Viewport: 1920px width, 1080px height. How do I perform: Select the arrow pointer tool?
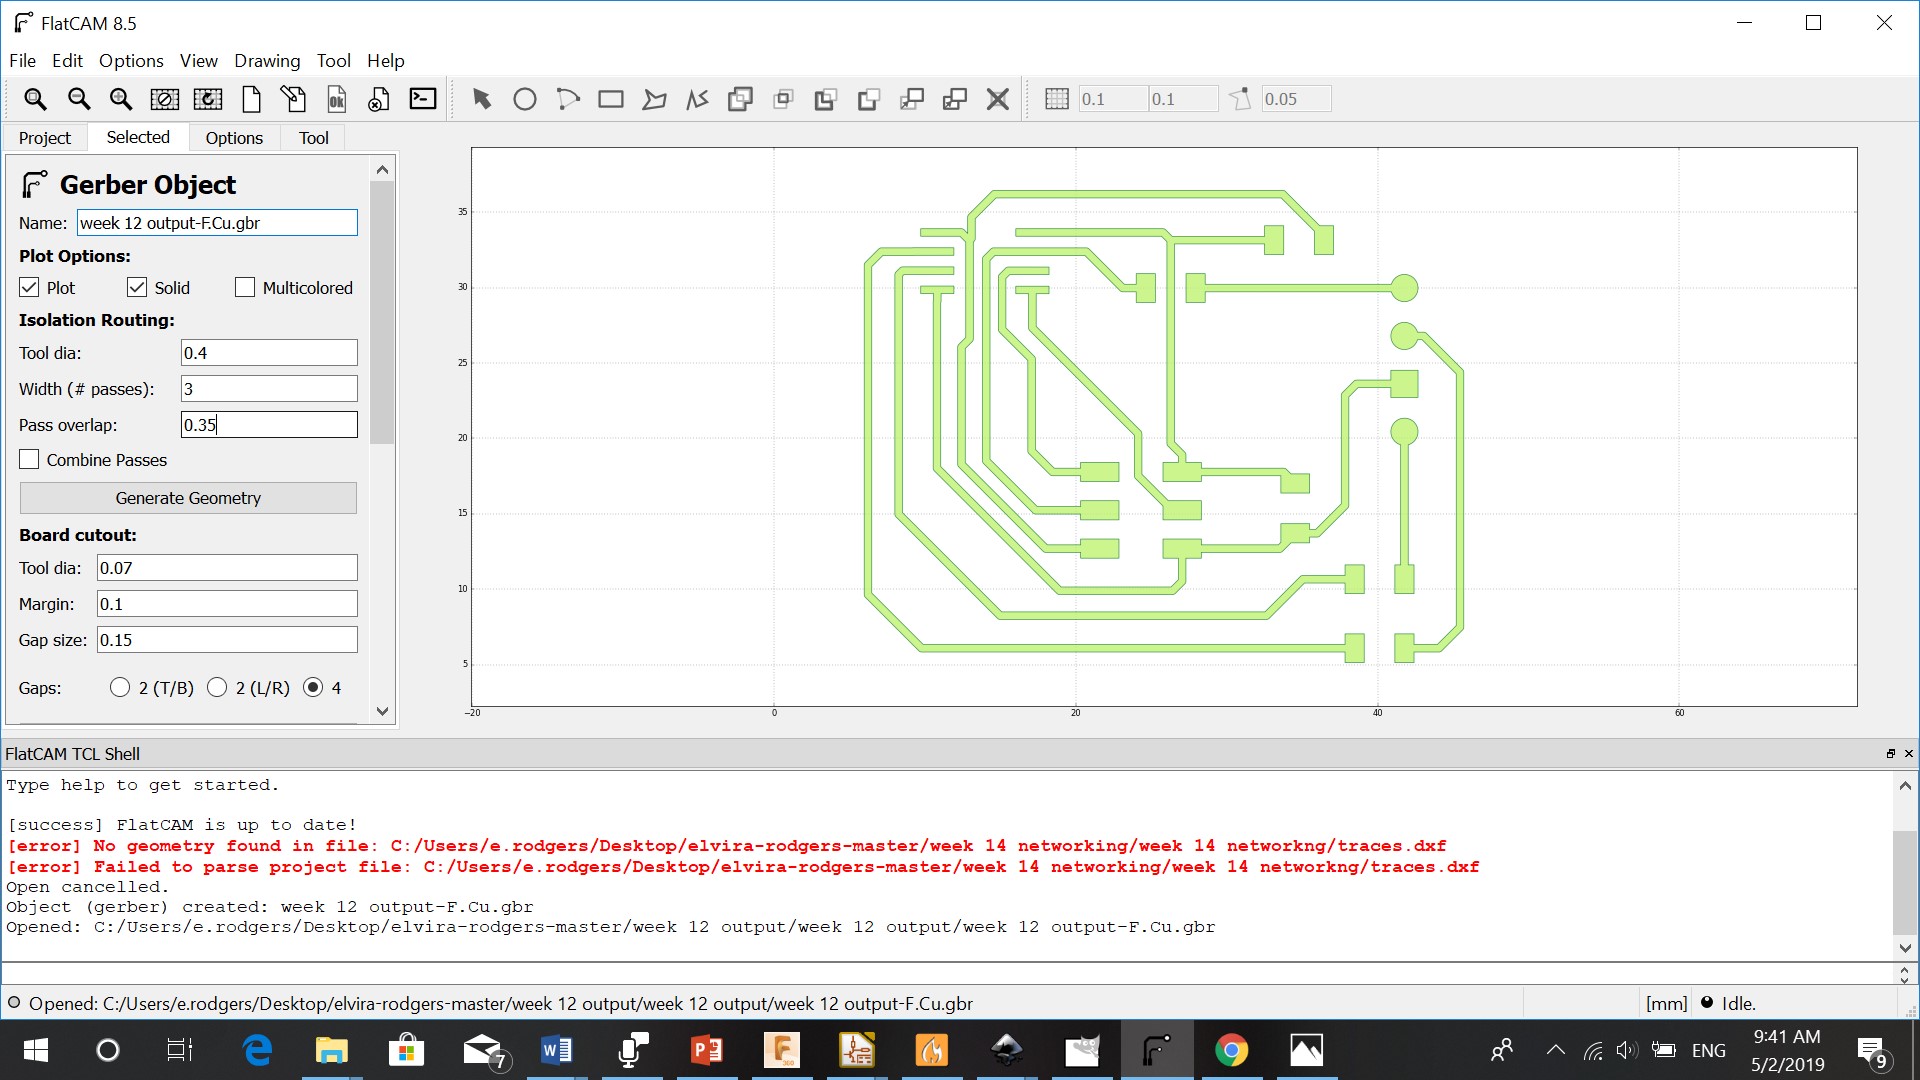click(x=482, y=99)
